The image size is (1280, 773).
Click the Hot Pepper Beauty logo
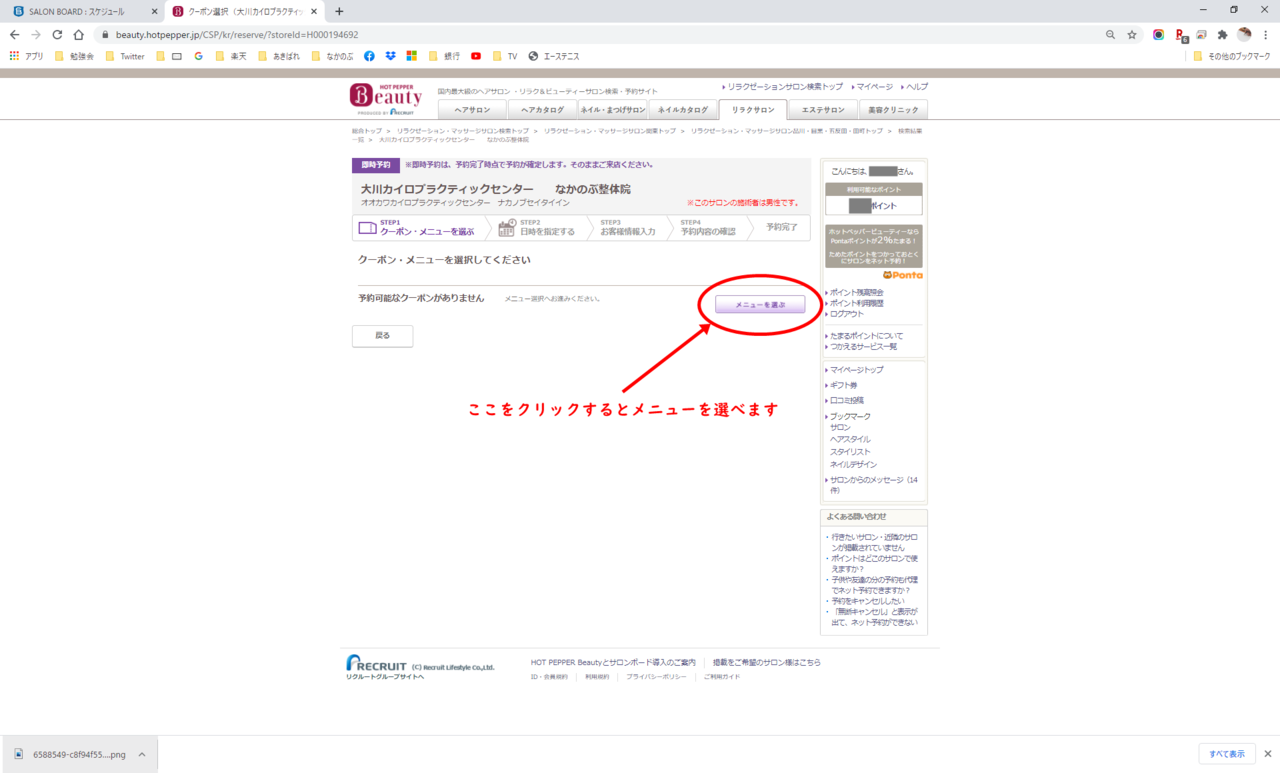click(x=386, y=99)
